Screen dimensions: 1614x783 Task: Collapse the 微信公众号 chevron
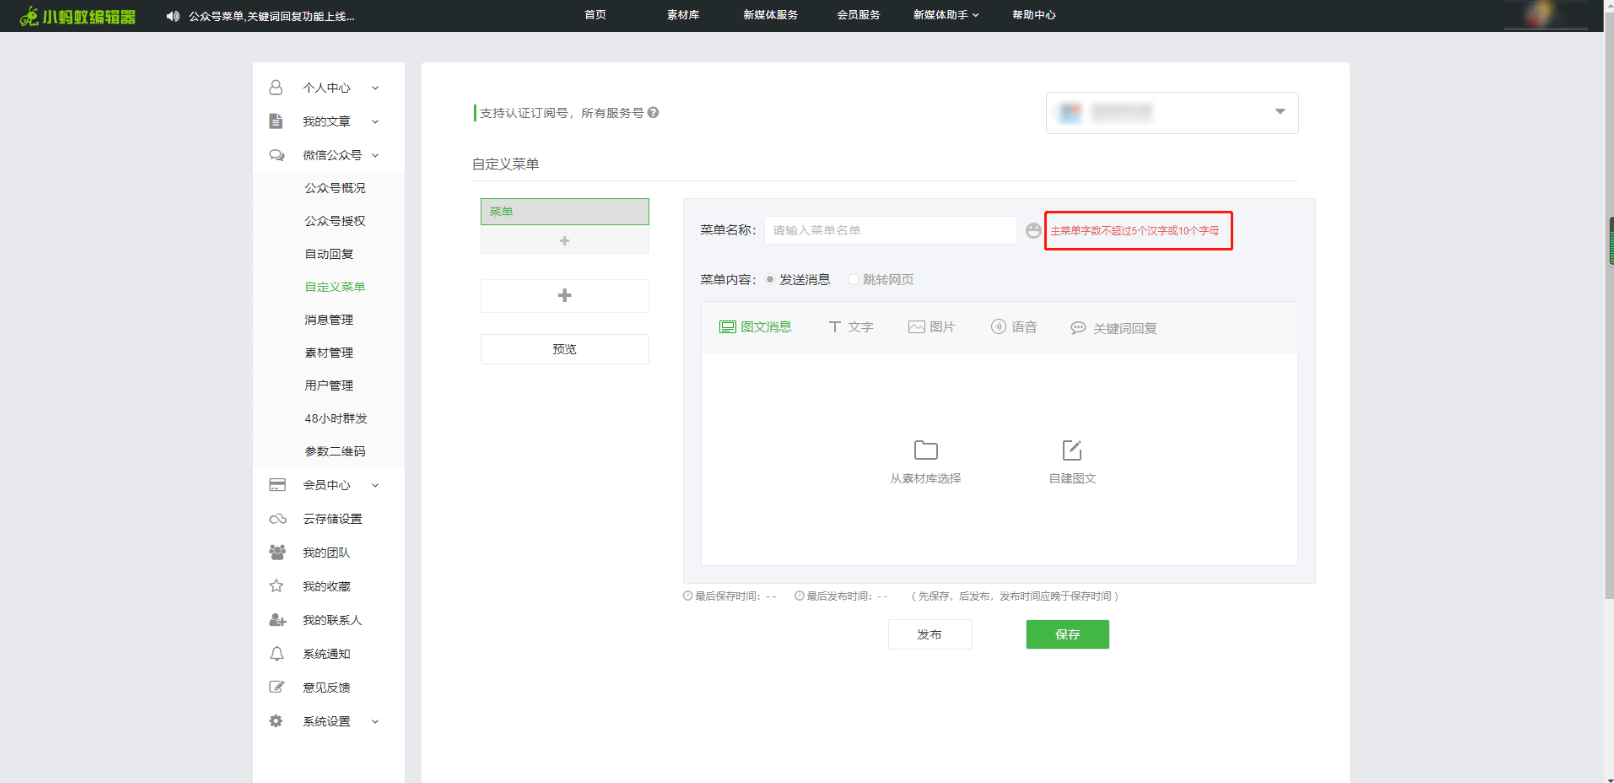[376, 155]
